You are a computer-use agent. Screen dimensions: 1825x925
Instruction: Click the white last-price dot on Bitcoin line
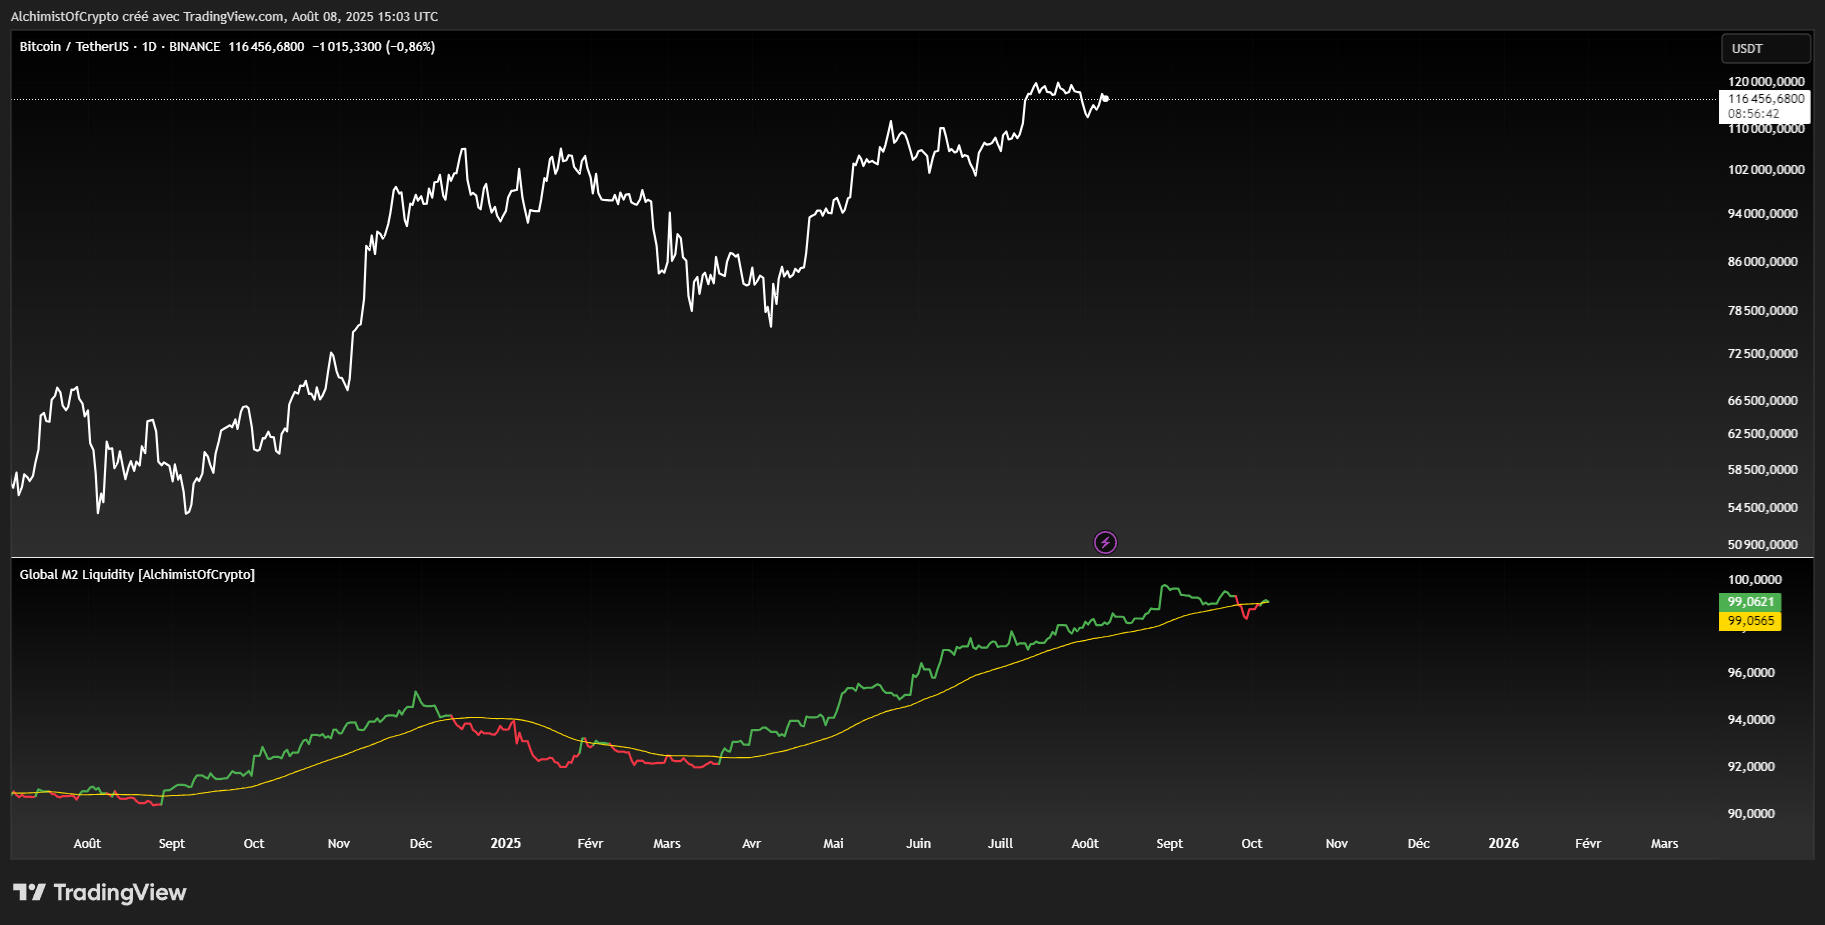click(x=1105, y=98)
